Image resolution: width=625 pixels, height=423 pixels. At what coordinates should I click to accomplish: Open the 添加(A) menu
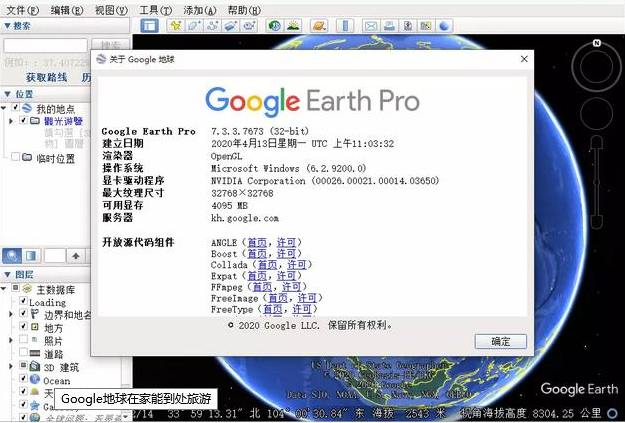click(x=200, y=10)
